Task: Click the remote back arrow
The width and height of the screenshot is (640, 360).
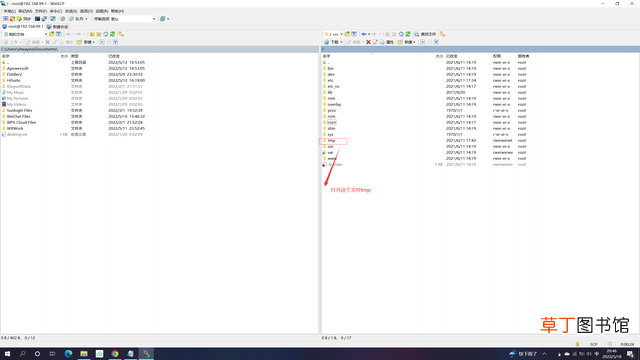Action: 364,34
